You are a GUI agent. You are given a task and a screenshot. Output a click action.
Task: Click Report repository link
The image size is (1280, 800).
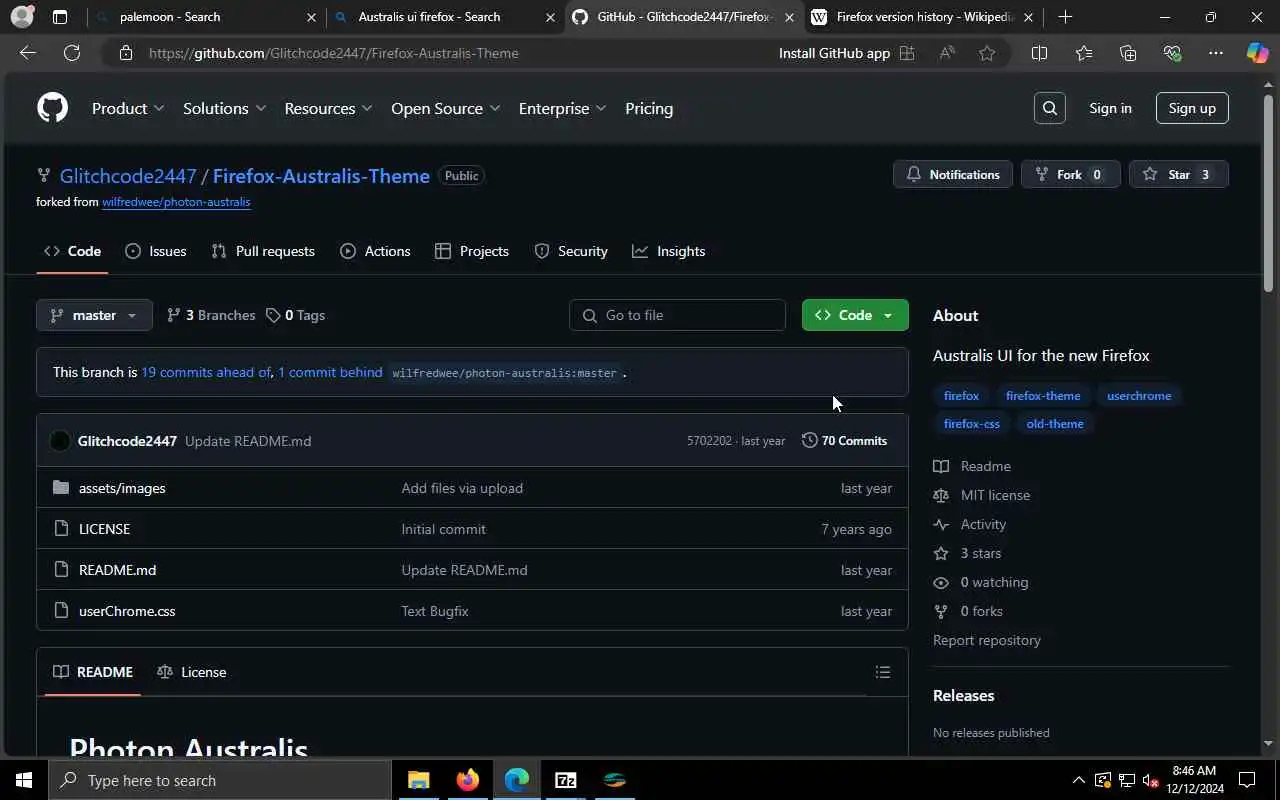click(x=987, y=640)
